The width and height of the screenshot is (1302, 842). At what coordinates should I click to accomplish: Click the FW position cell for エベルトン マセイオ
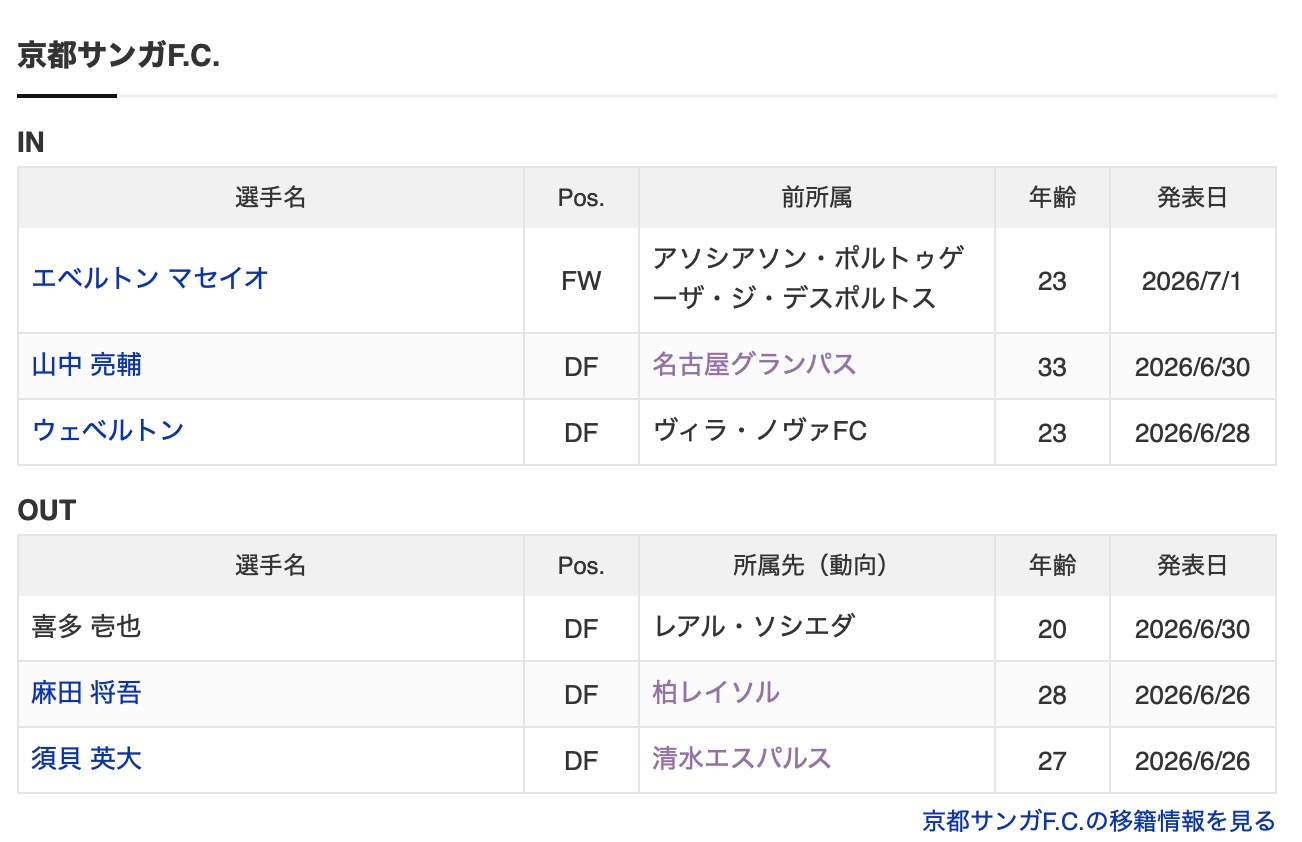[x=581, y=281]
